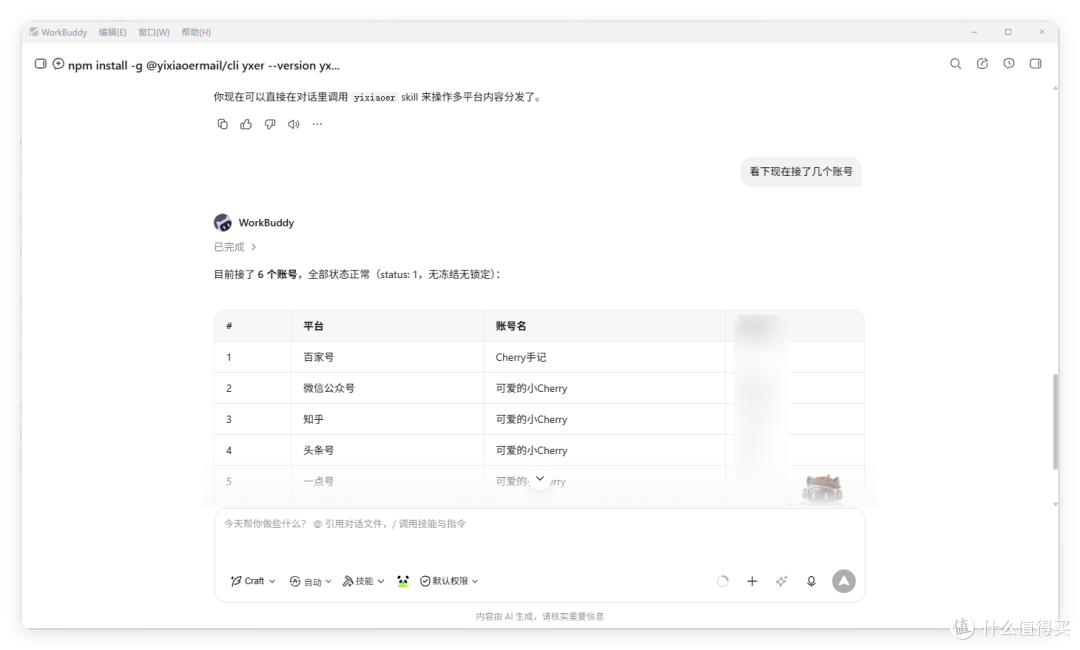Click the yixiaoer inline code text
Viewport: 1080px width, 650px height.
coord(374,98)
